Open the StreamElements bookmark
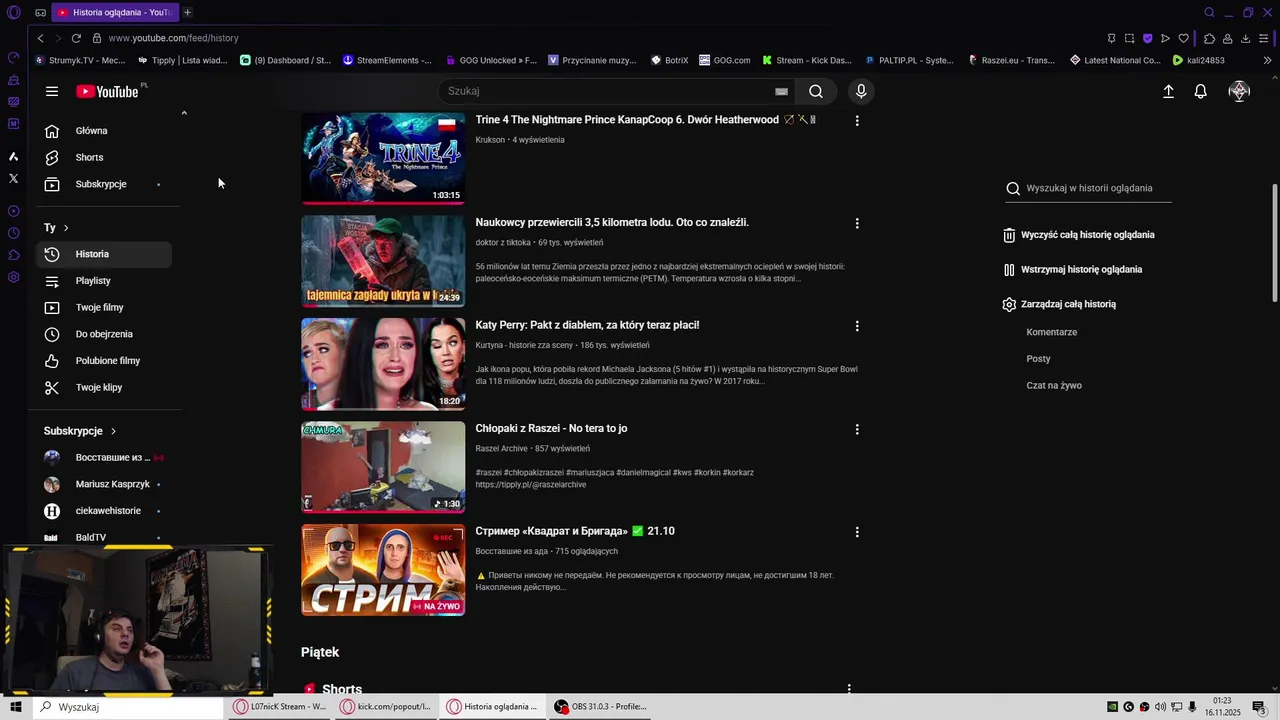This screenshot has height=720, width=1280. click(x=387, y=60)
